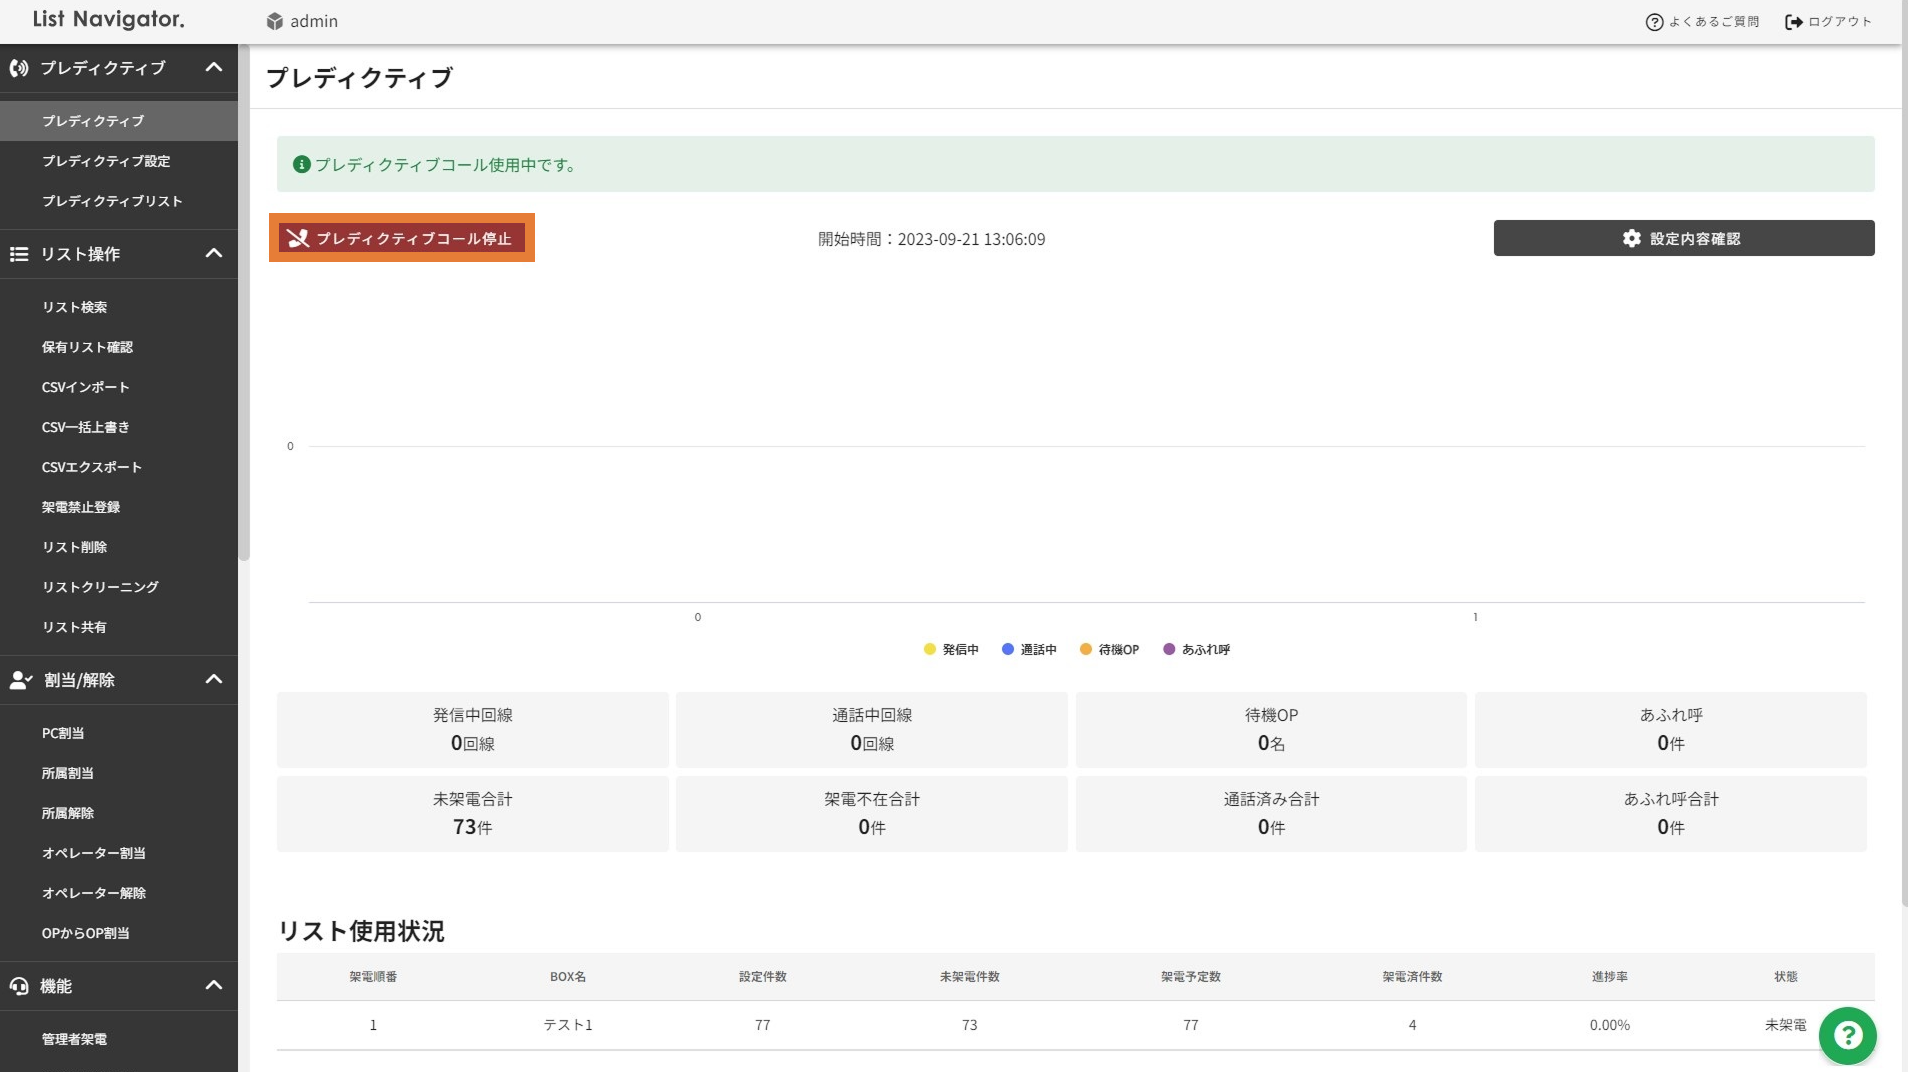Collapse the 割当/解除 section chevron
The width and height of the screenshot is (1908, 1072).
[213, 679]
